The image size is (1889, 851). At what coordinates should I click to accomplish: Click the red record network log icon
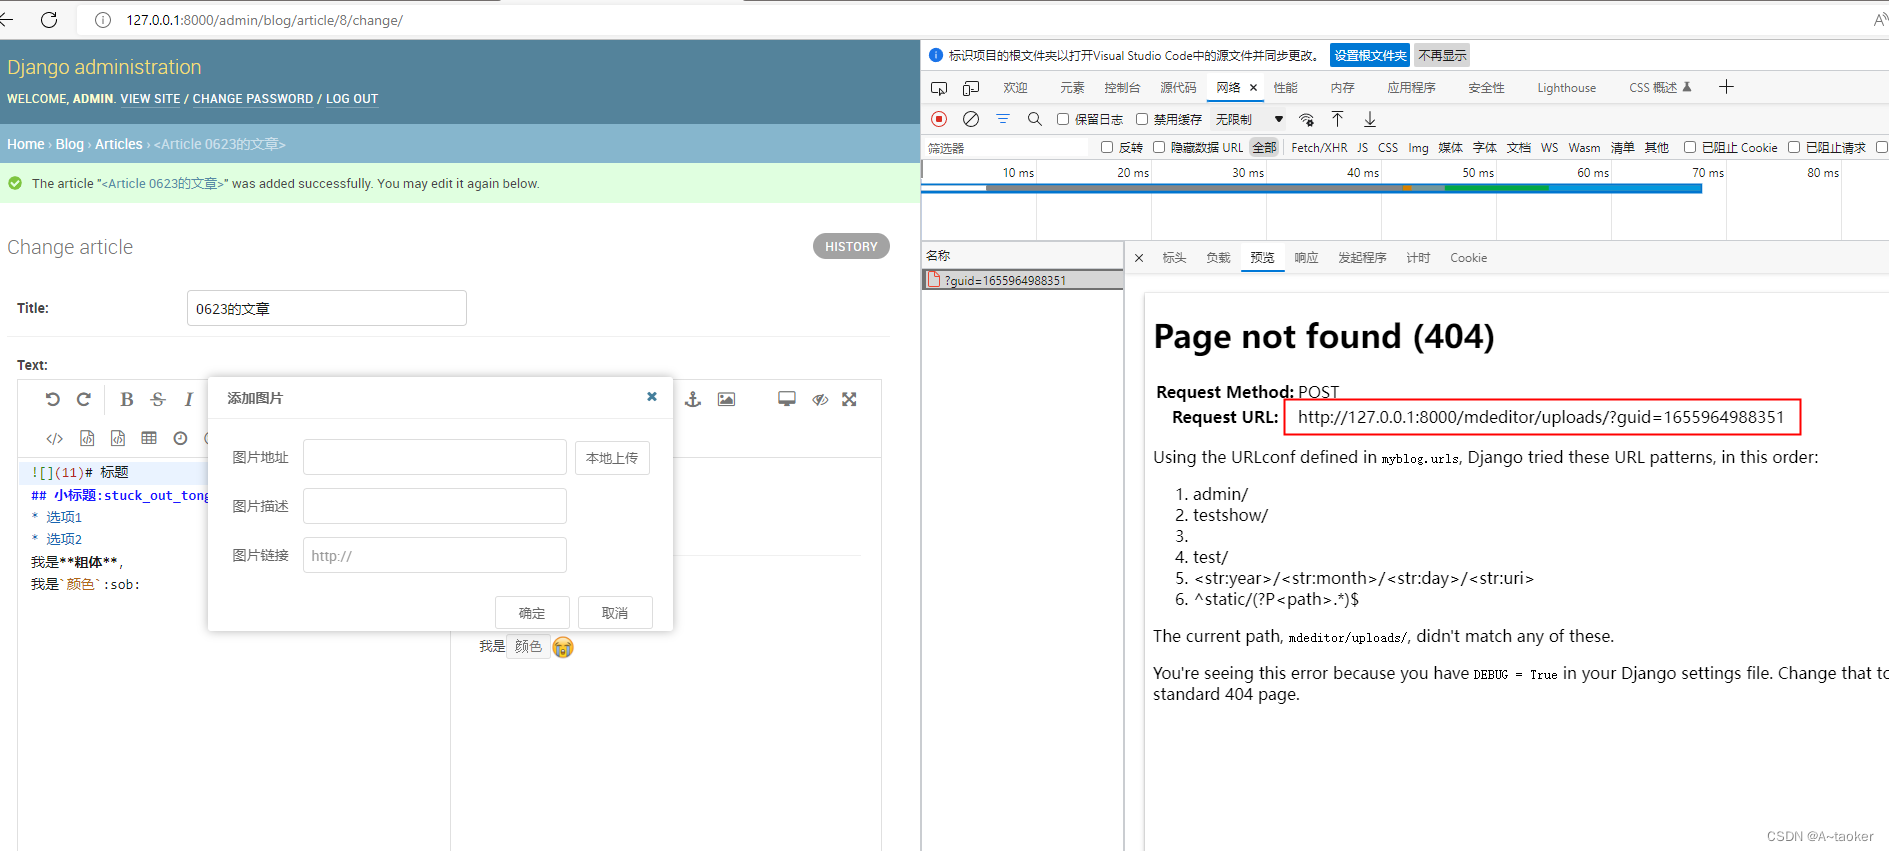(x=939, y=119)
